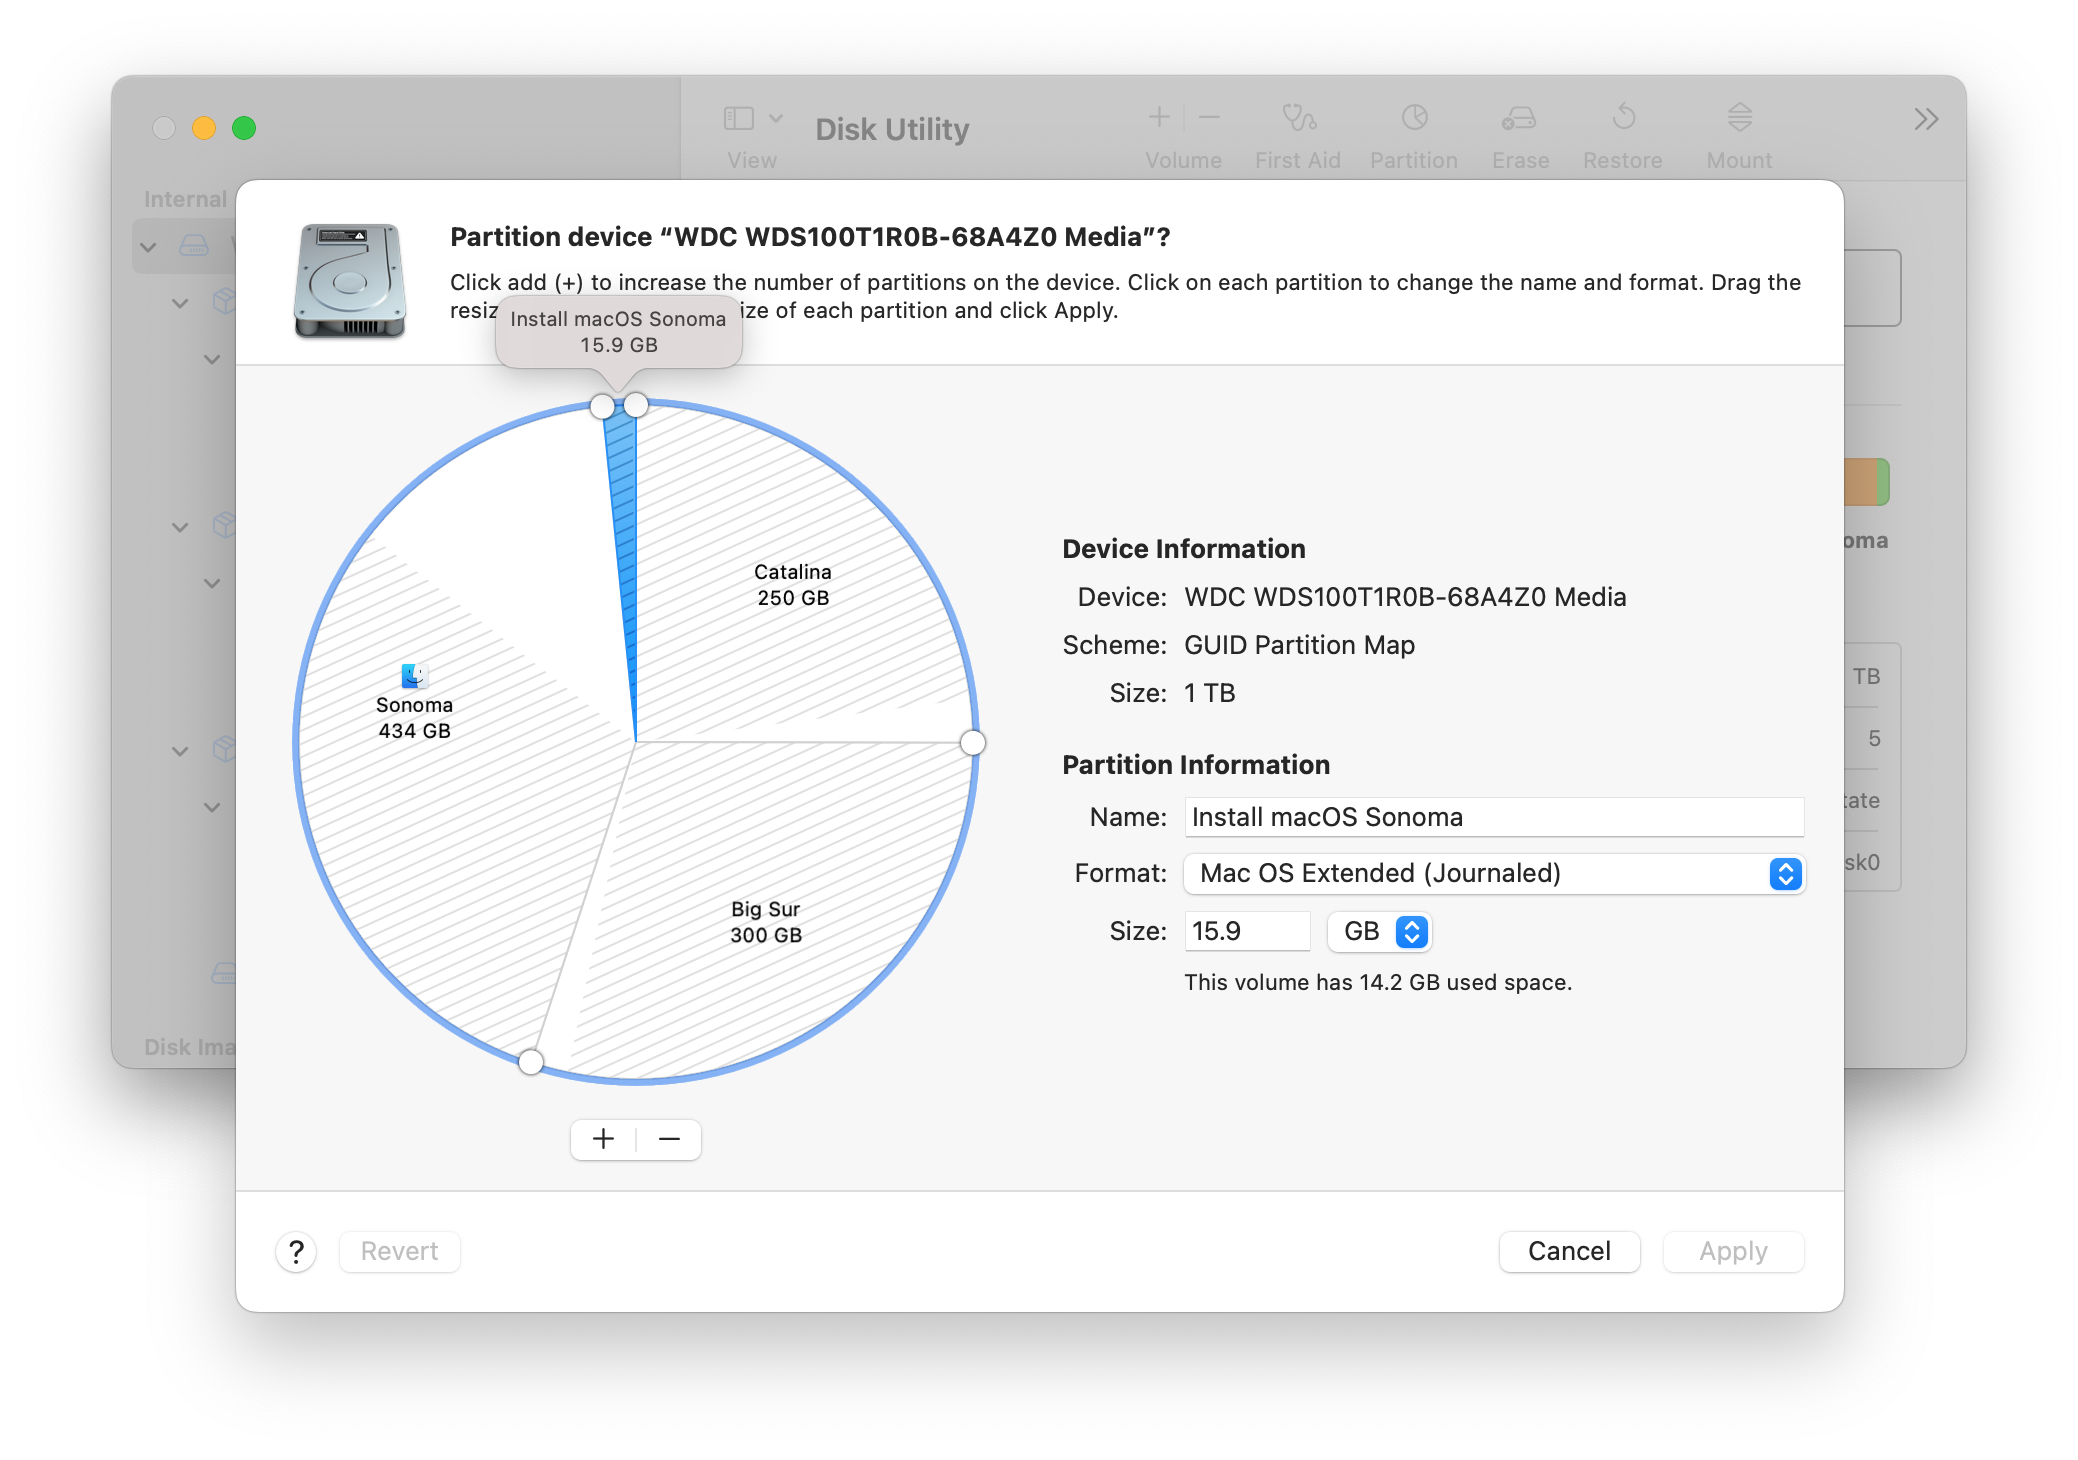Screen dimensions: 2078x1460
Task: Click the green zoom button of Disk Utility
Action: tap(244, 128)
